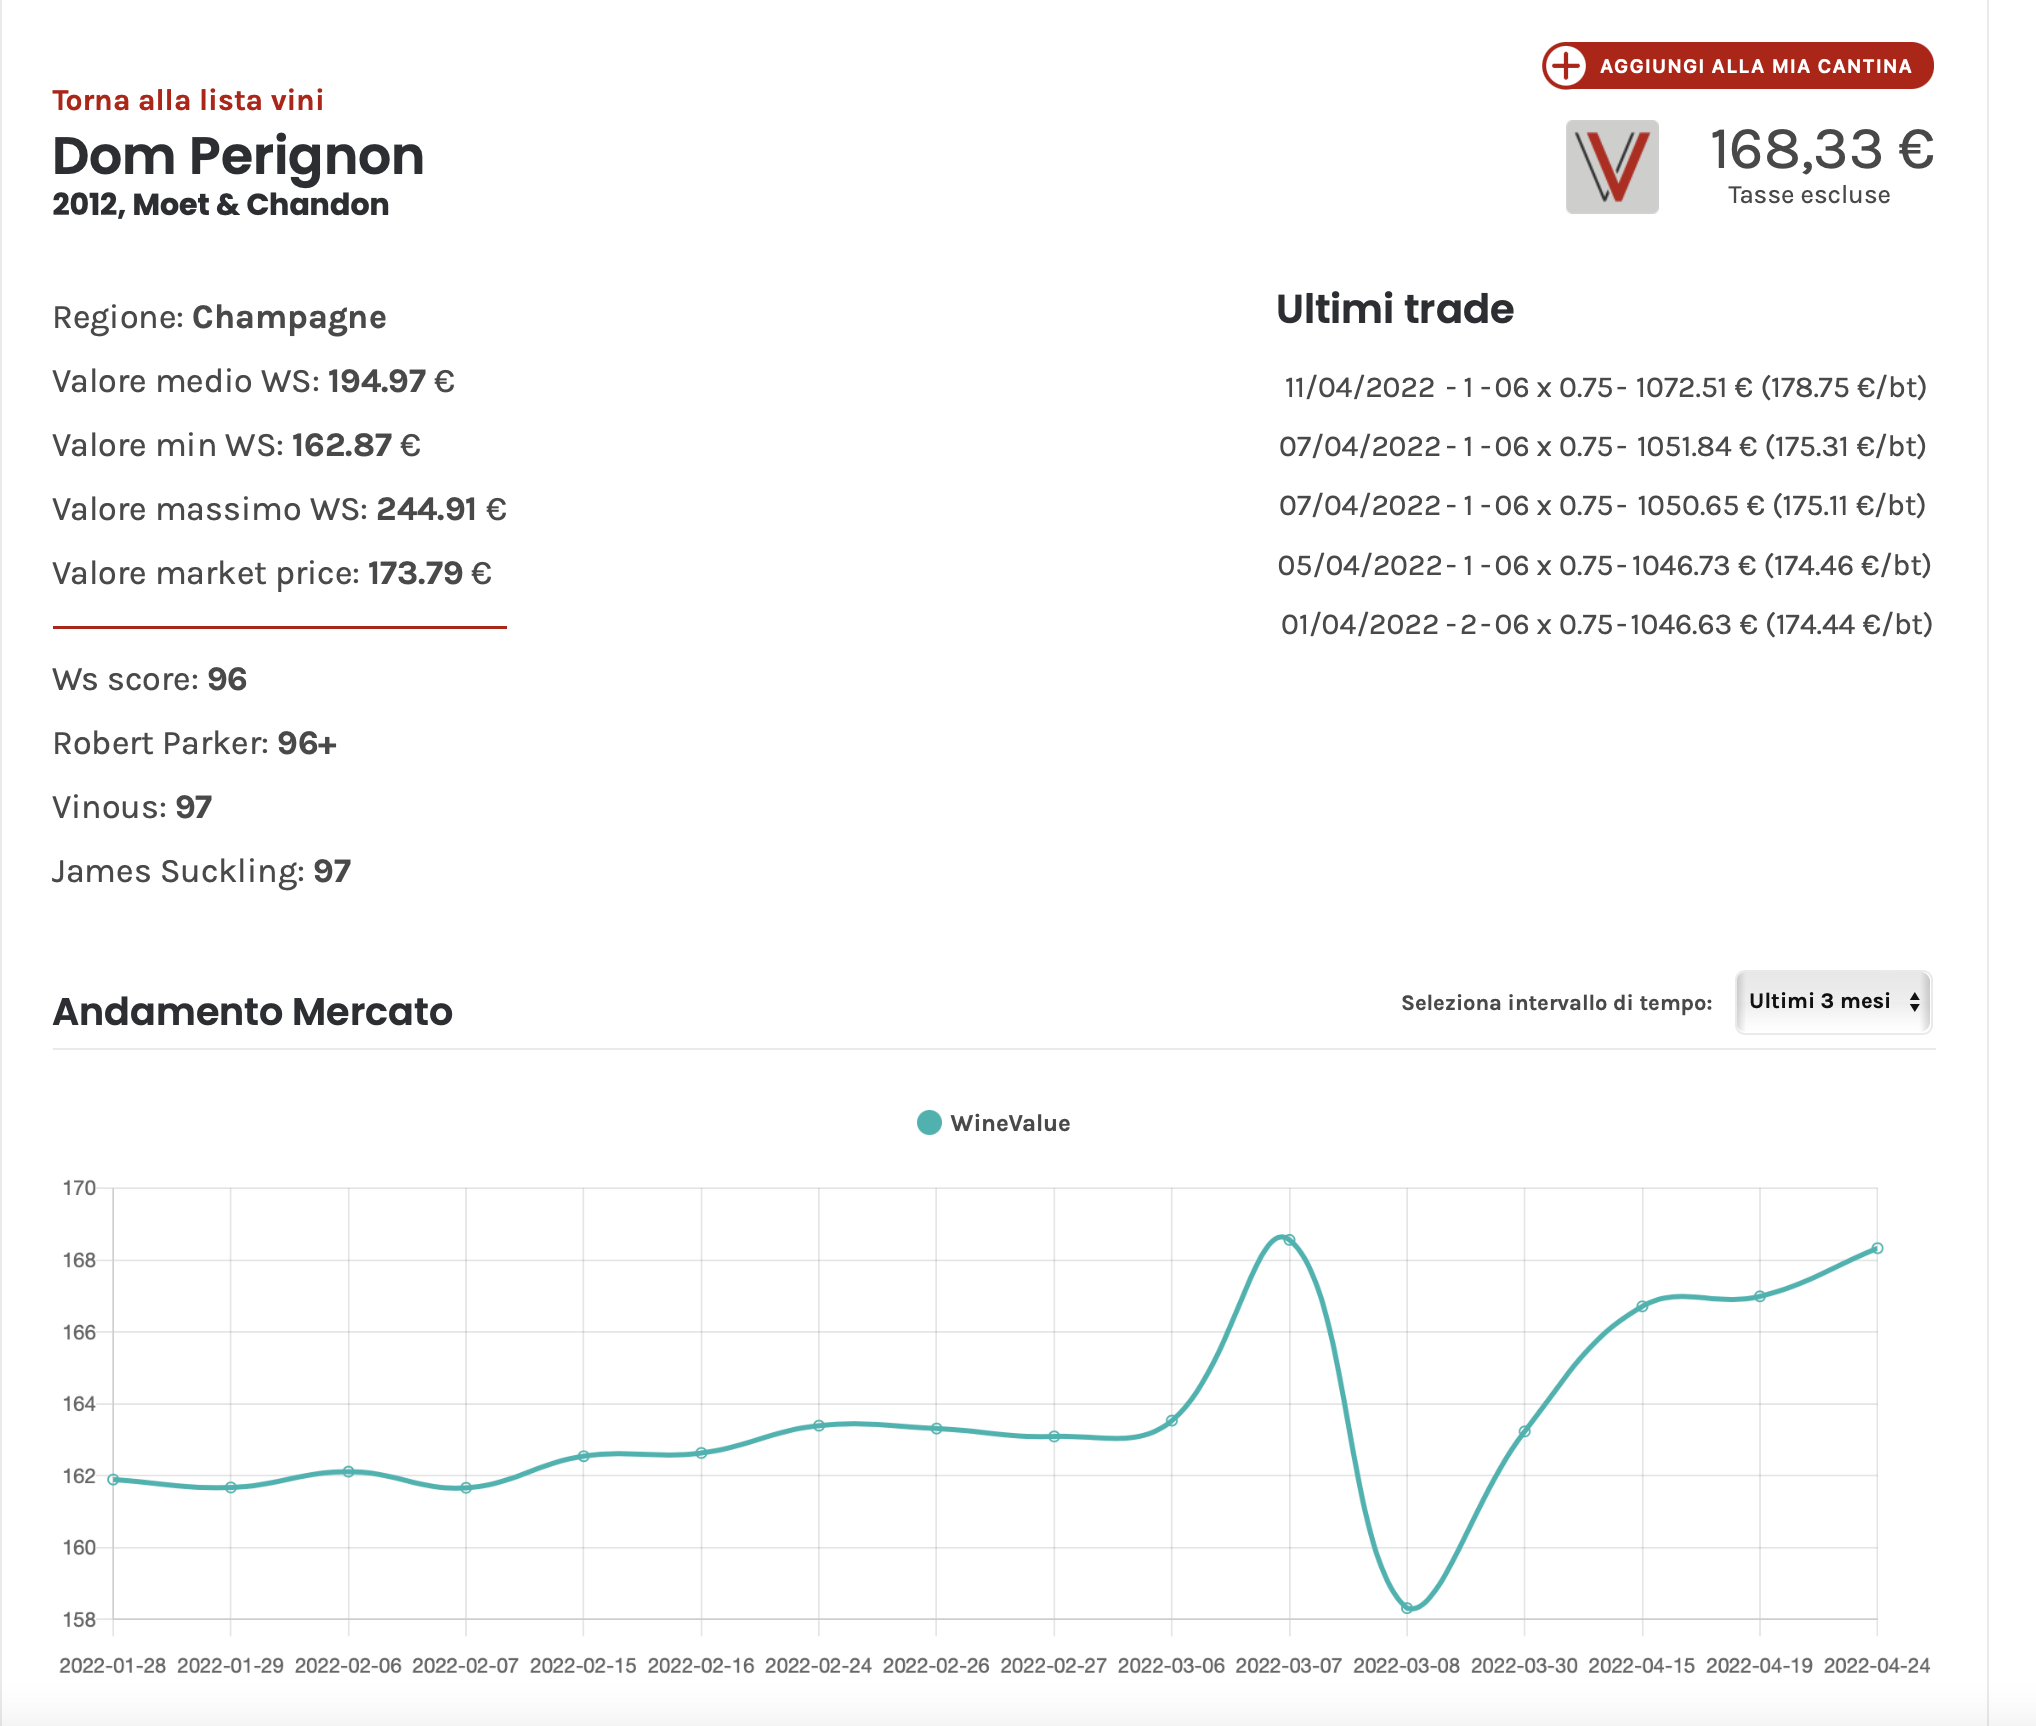The width and height of the screenshot is (2036, 1726).
Task: Click Aggiungi alla mia cantina button
Action: [1737, 66]
